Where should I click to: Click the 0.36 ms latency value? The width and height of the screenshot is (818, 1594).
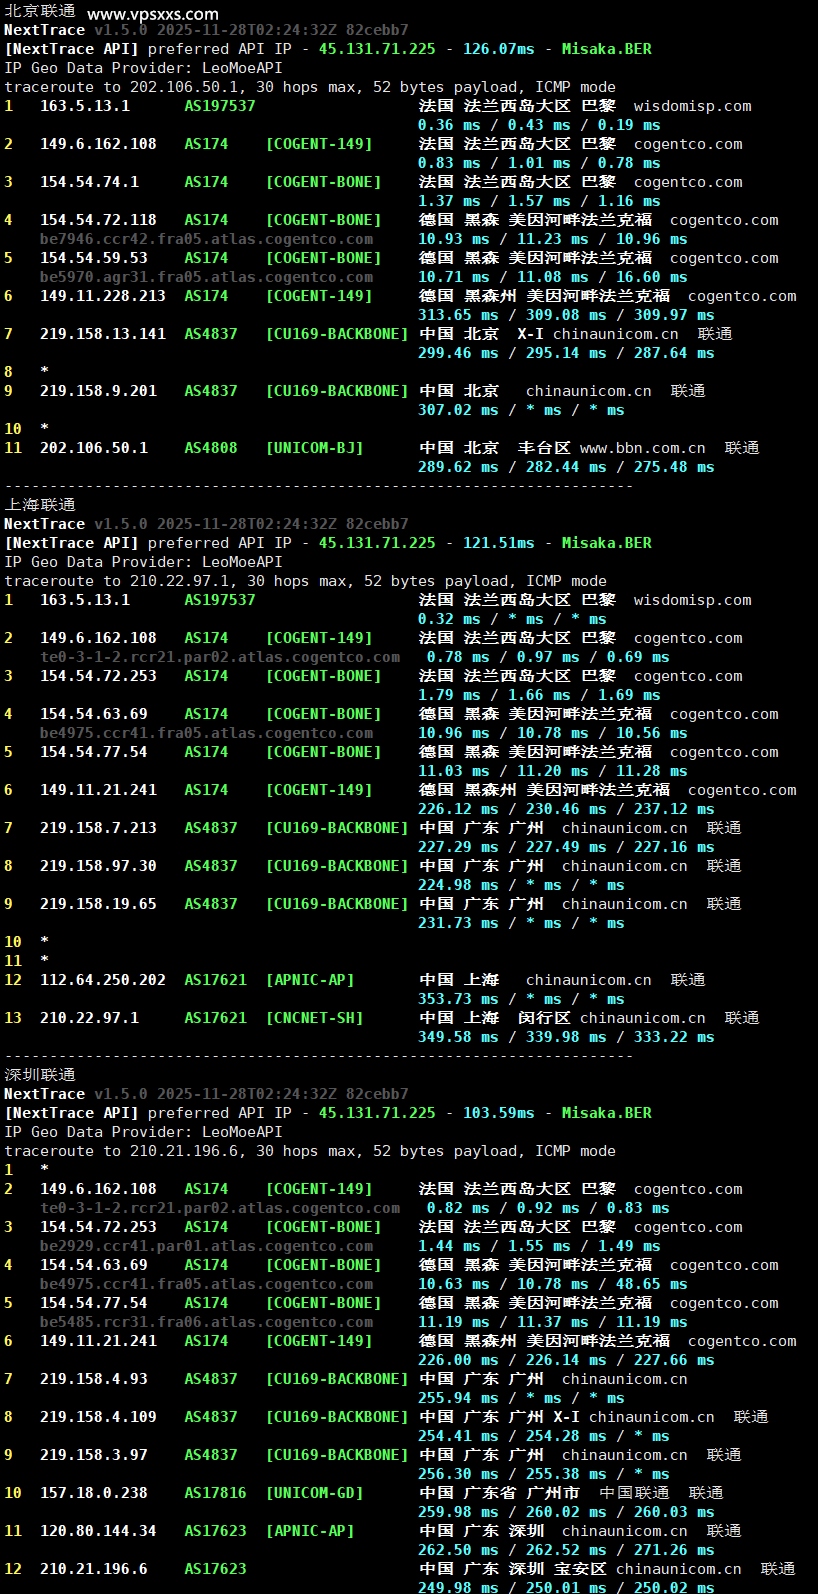click(449, 125)
